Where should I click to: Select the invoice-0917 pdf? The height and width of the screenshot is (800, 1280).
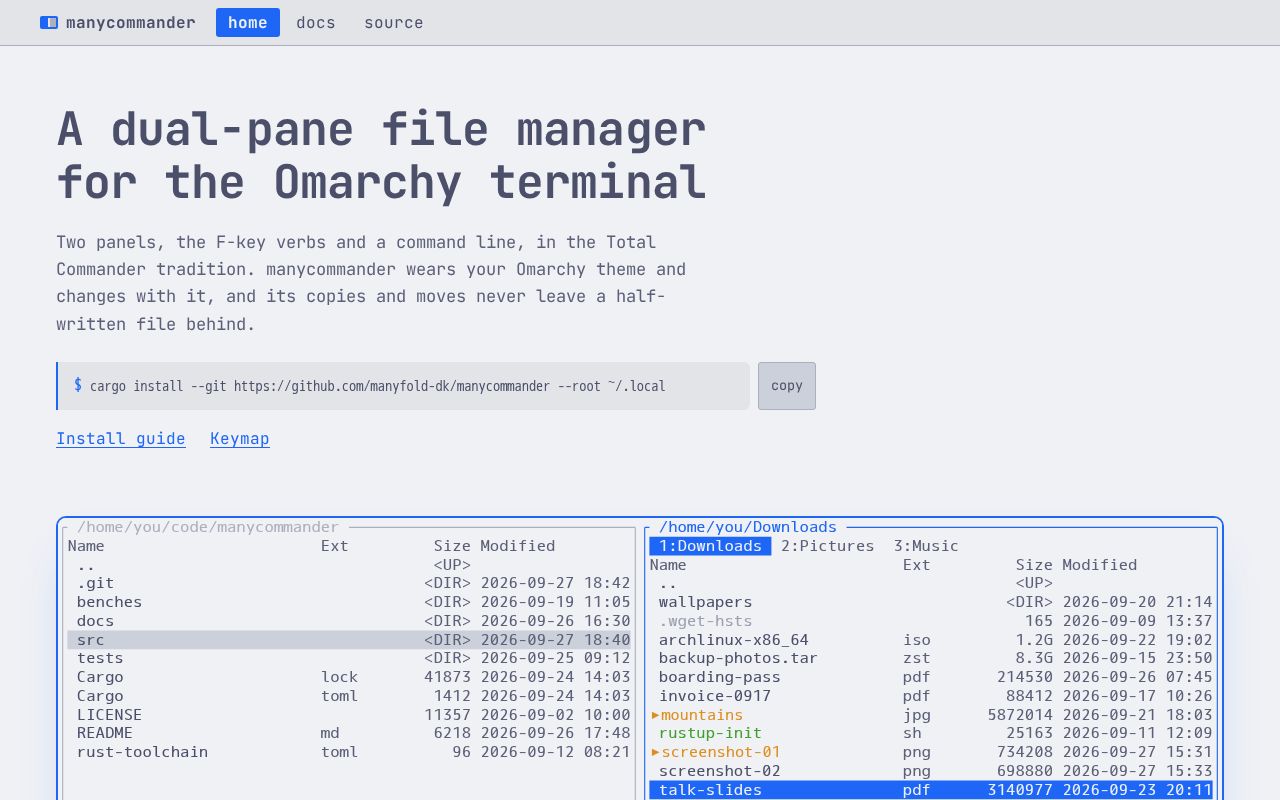click(932, 696)
